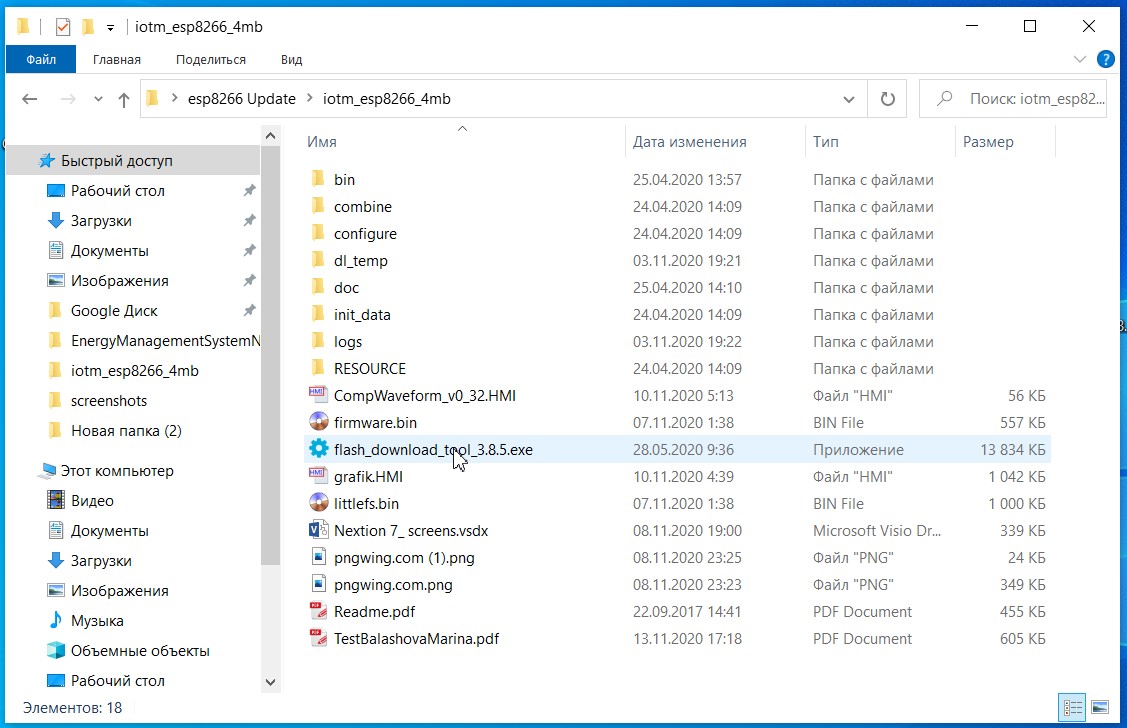Viewport: 1127px width, 728px height.
Task: Expand the address bar history dropdown
Action: click(849, 99)
